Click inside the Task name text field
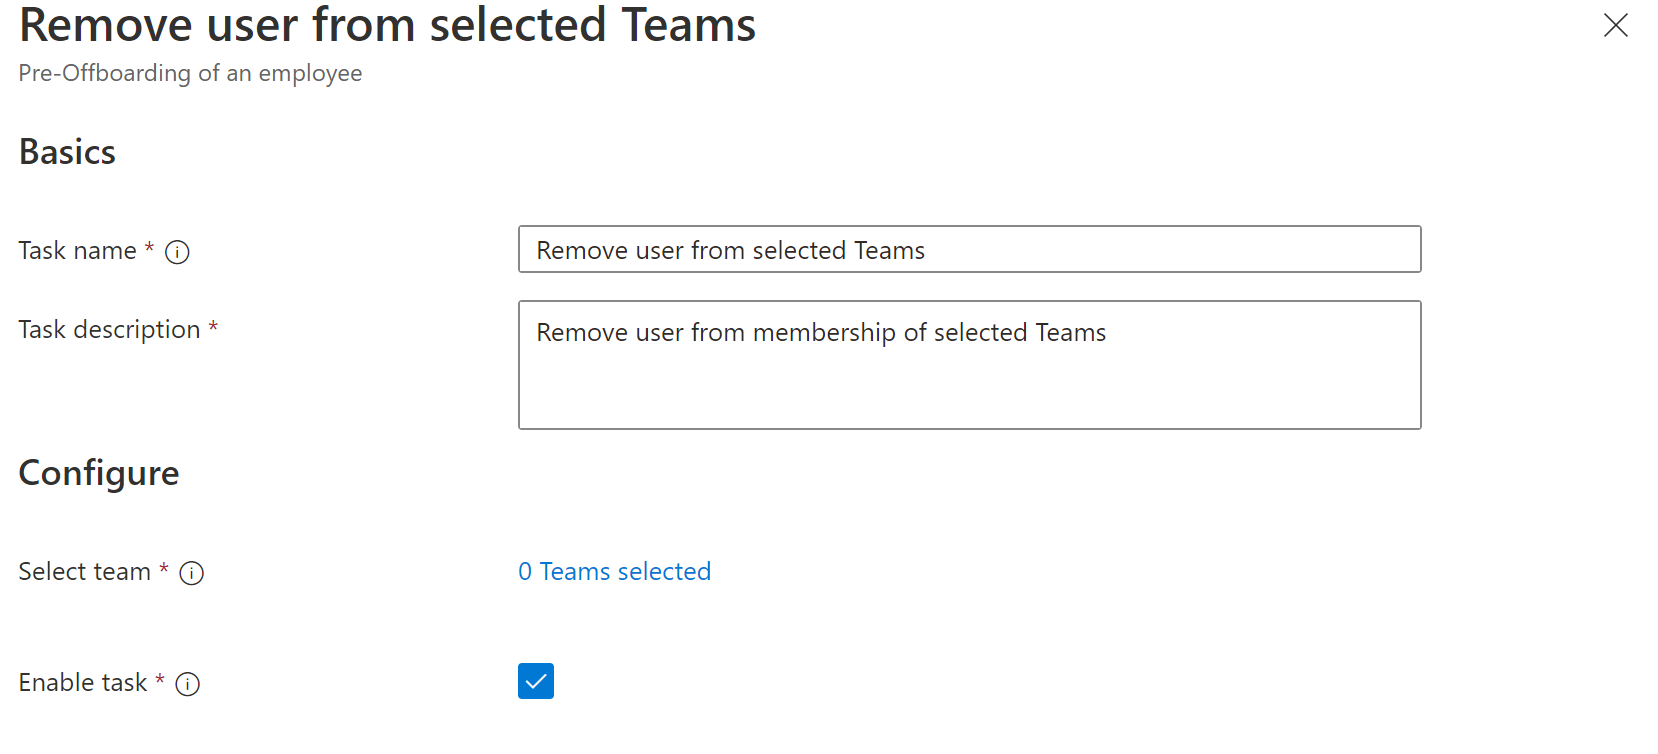1658x754 pixels. coord(969,249)
